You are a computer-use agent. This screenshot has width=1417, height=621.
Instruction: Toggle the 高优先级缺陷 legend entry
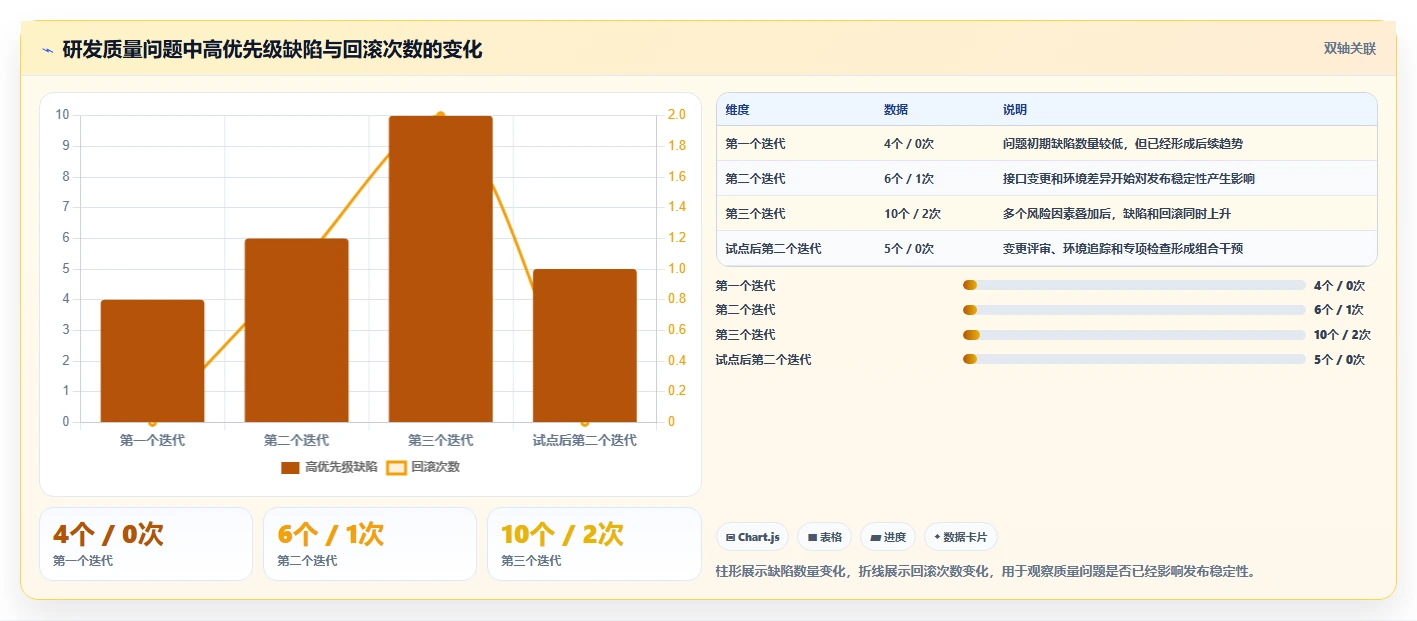(329, 467)
